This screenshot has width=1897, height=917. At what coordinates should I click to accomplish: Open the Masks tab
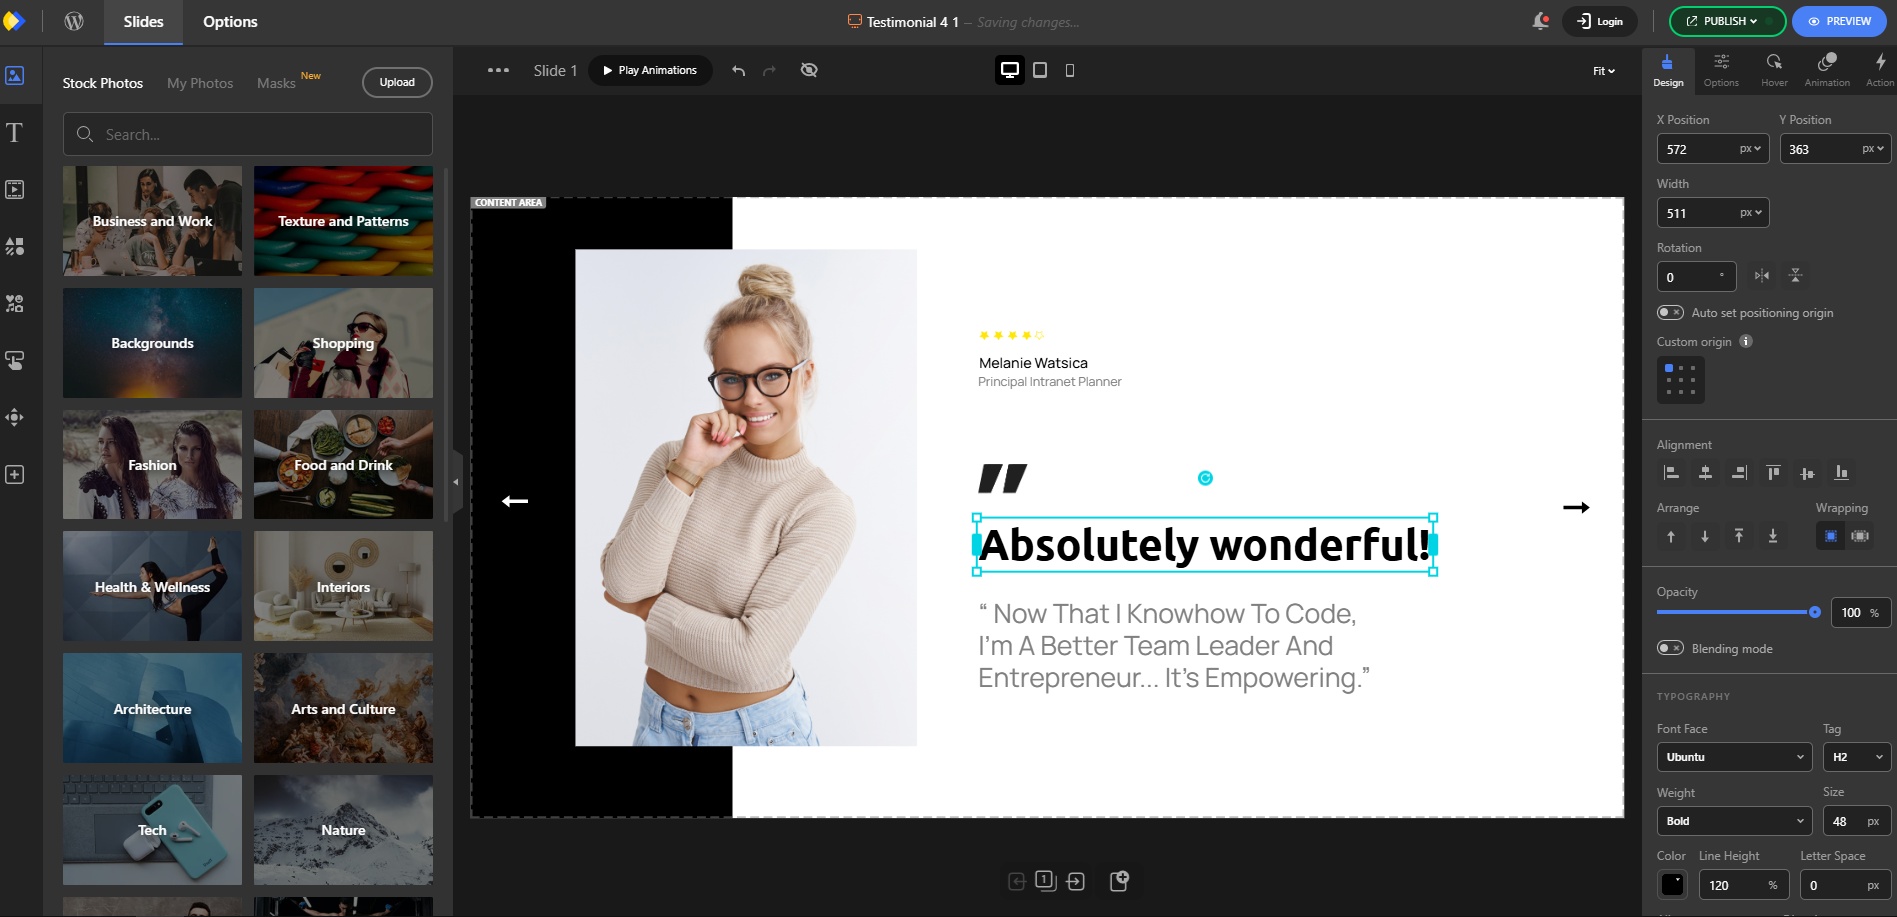[x=276, y=83]
